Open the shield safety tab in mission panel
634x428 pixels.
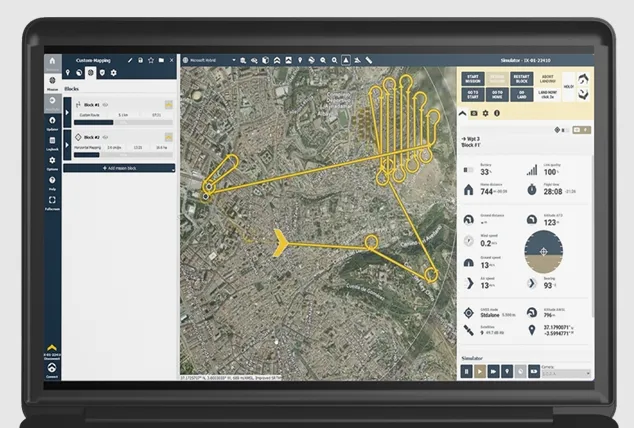[x=102, y=73]
